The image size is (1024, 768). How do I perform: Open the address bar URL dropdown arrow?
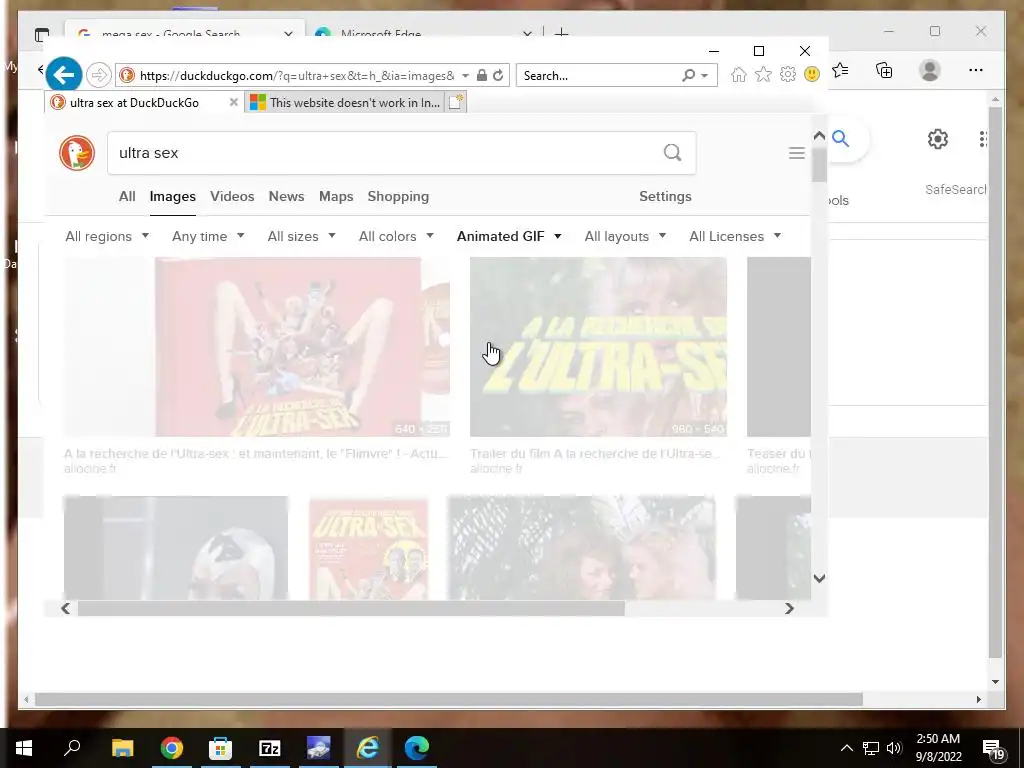[x=465, y=76]
